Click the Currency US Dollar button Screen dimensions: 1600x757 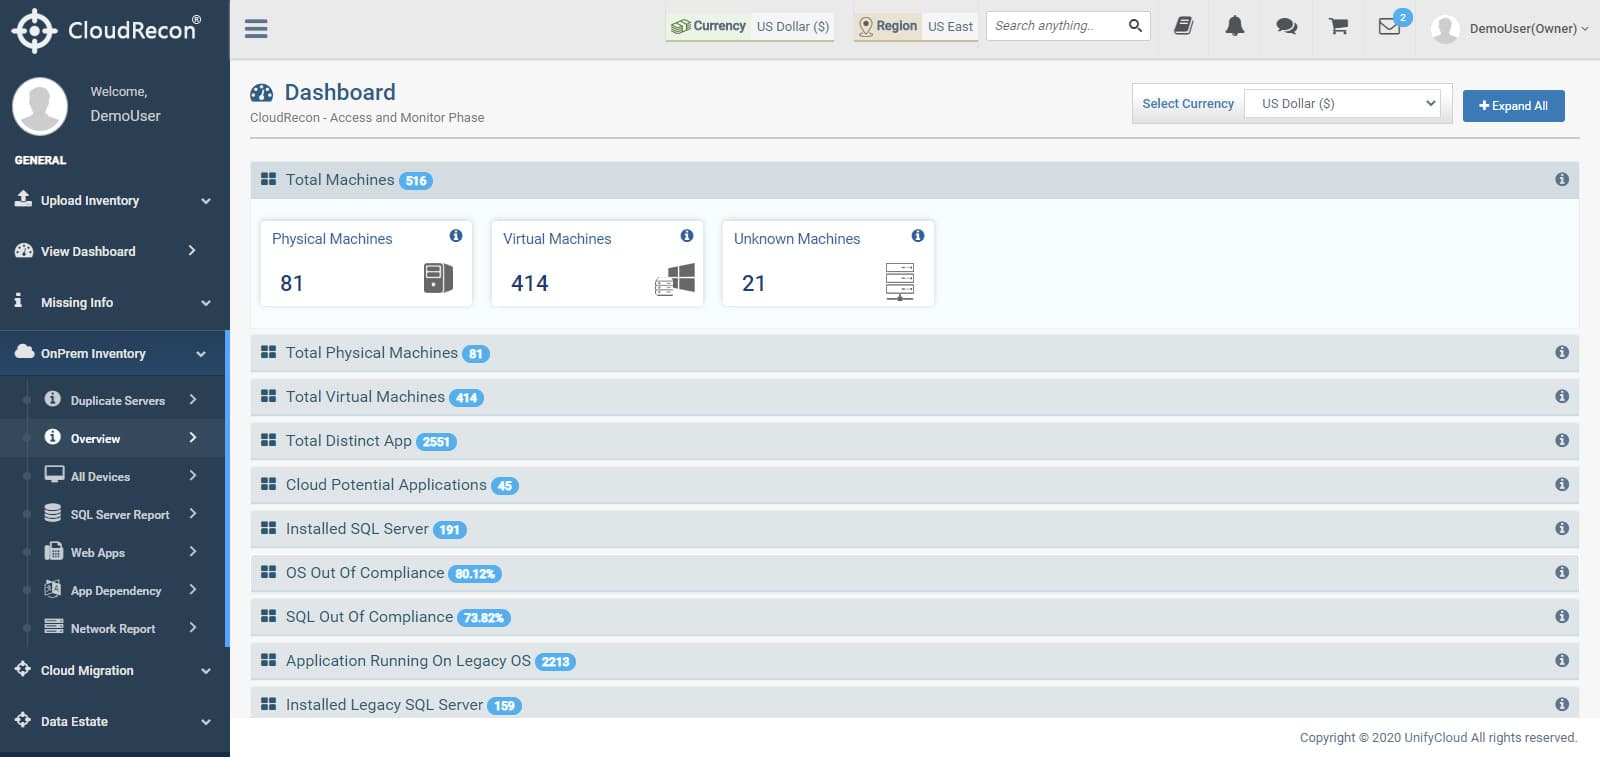tap(750, 26)
